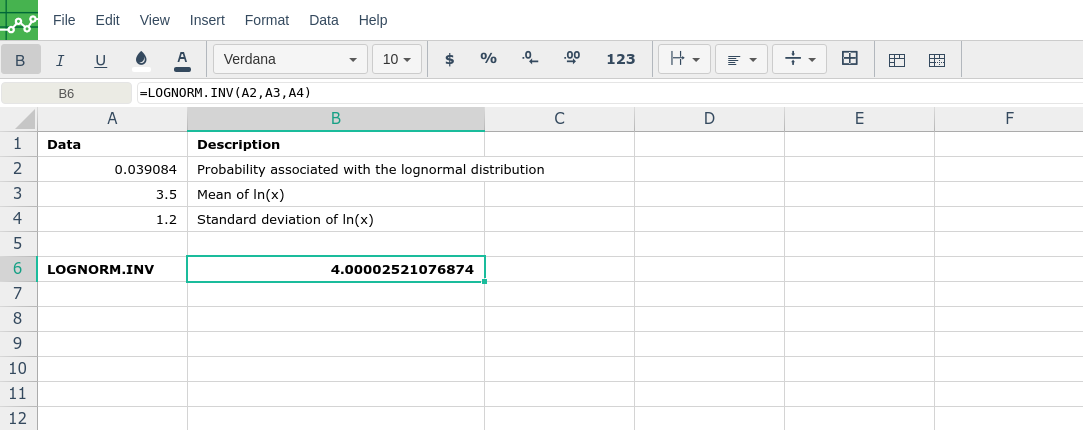Toggle underline formatting

[100, 60]
